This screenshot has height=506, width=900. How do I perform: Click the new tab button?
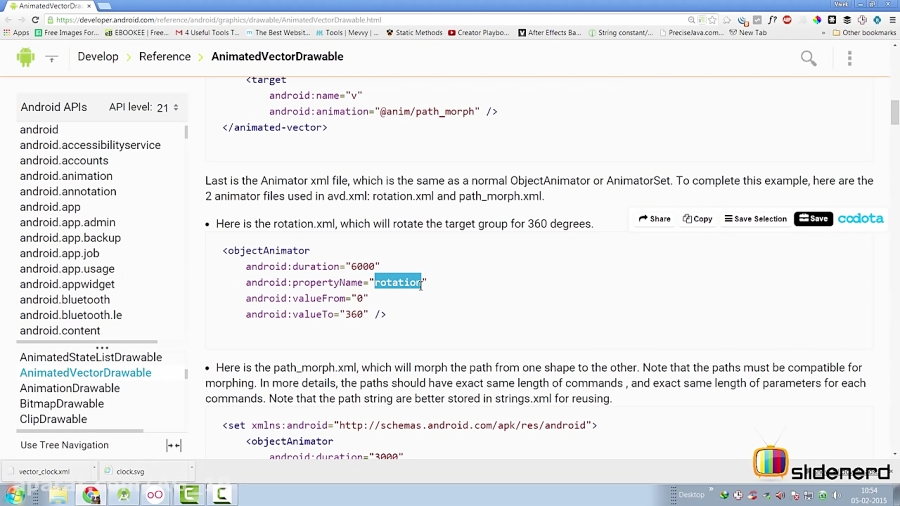click(104, 6)
